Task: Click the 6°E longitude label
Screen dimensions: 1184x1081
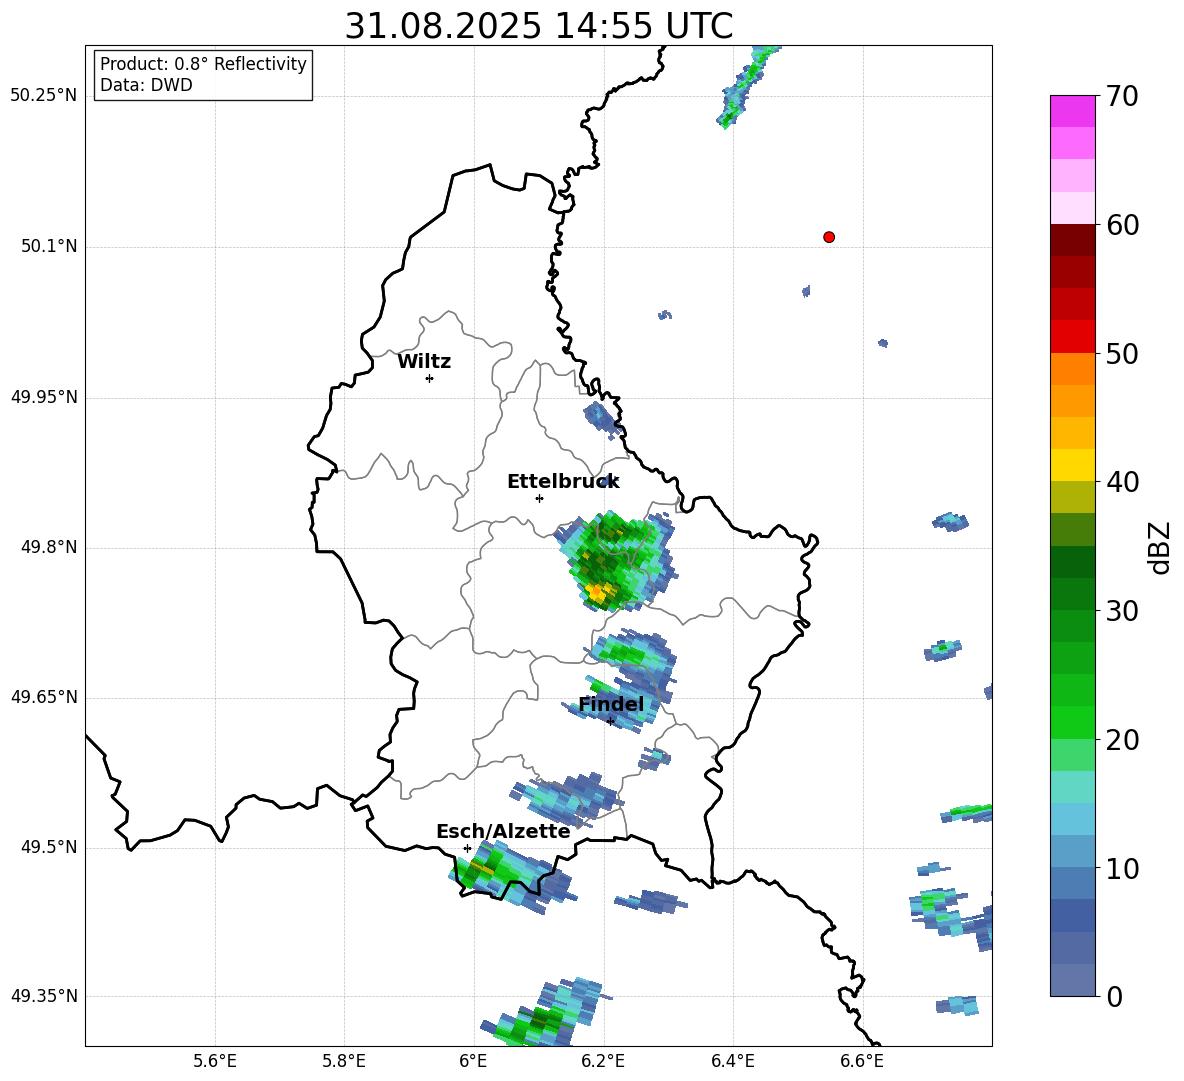Action: click(473, 1061)
